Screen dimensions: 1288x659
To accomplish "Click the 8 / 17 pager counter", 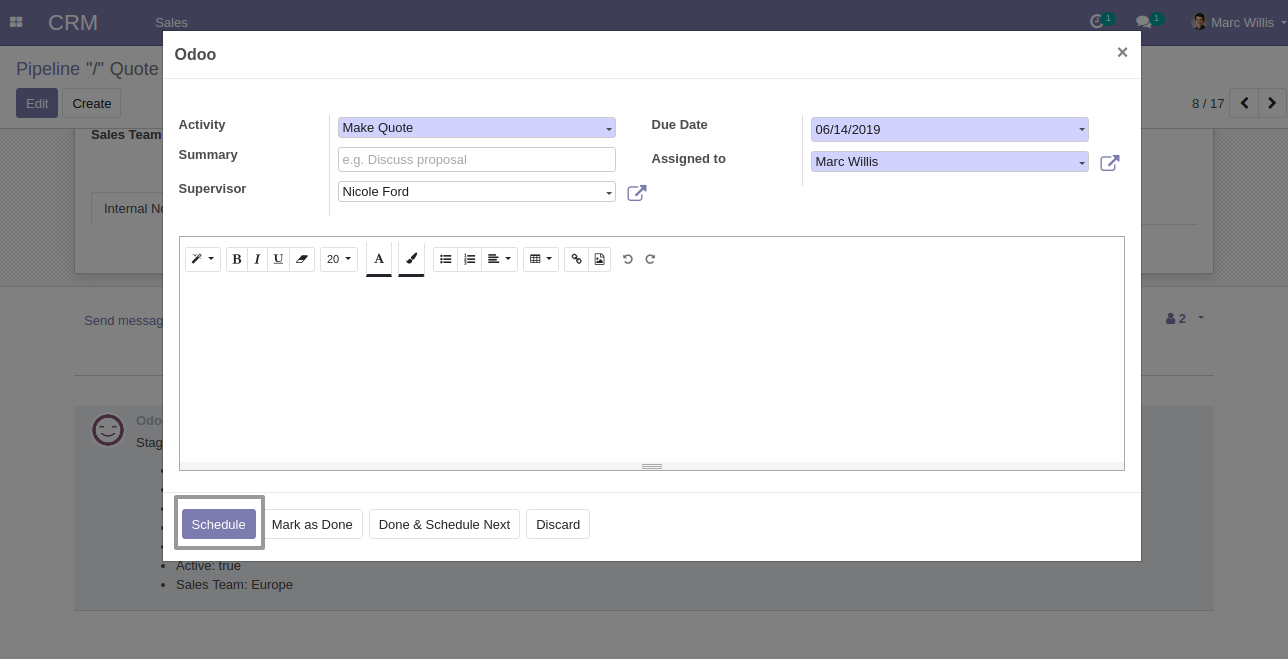I will pyautogui.click(x=1208, y=103).
